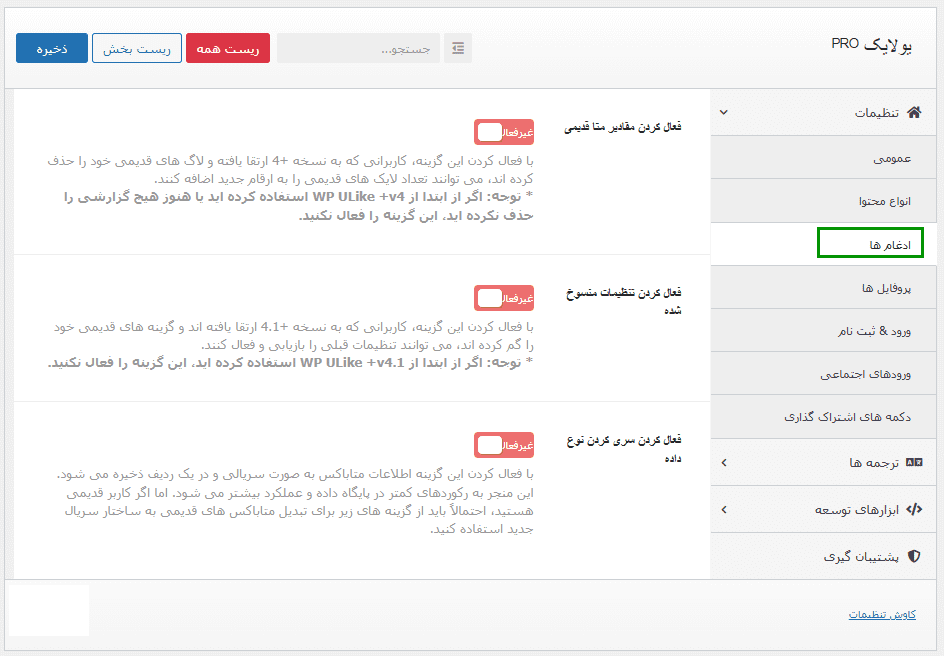
Task: Click the فعال کردن مقادیر متا قدیمی label
Action: pos(623,127)
